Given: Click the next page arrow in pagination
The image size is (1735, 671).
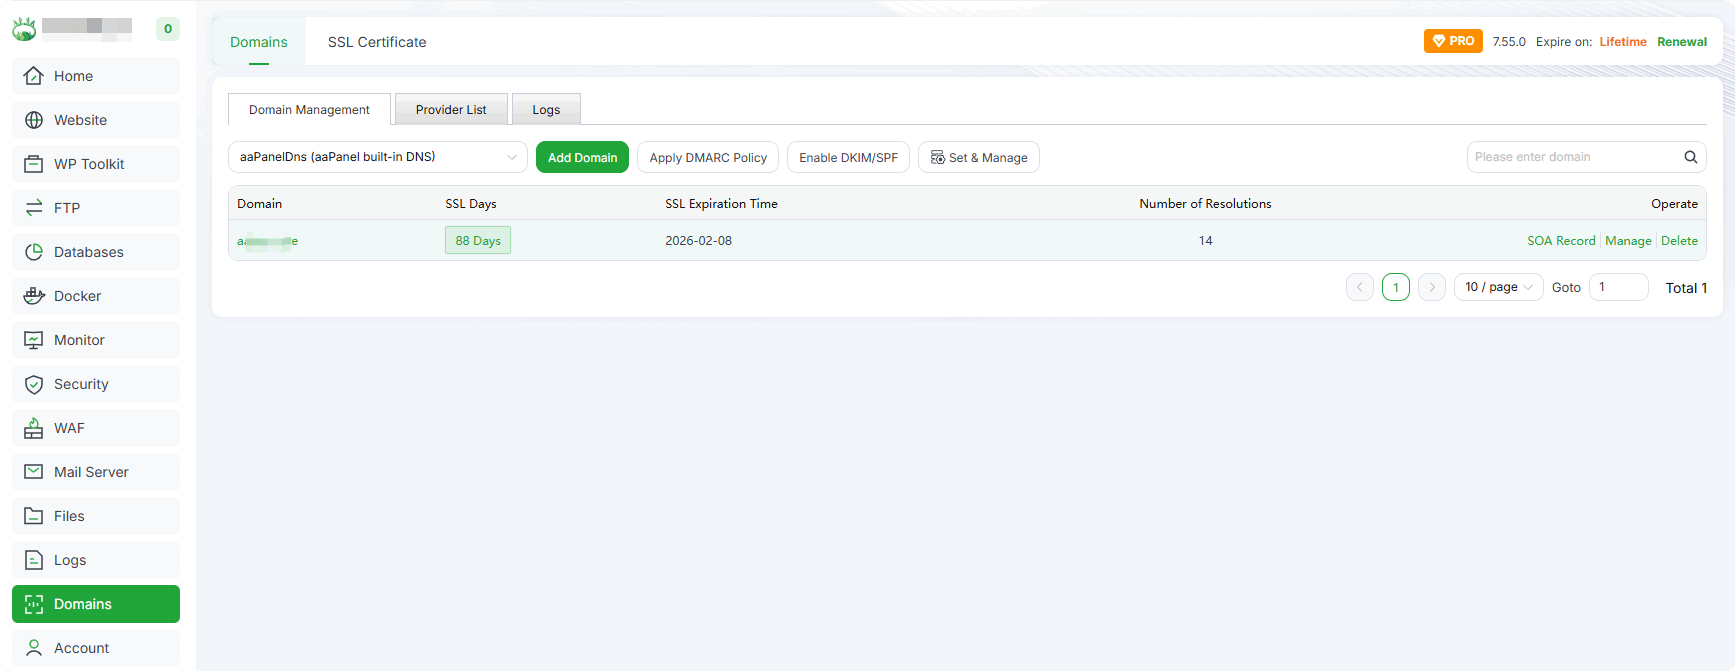Looking at the screenshot, I should coord(1432,287).
